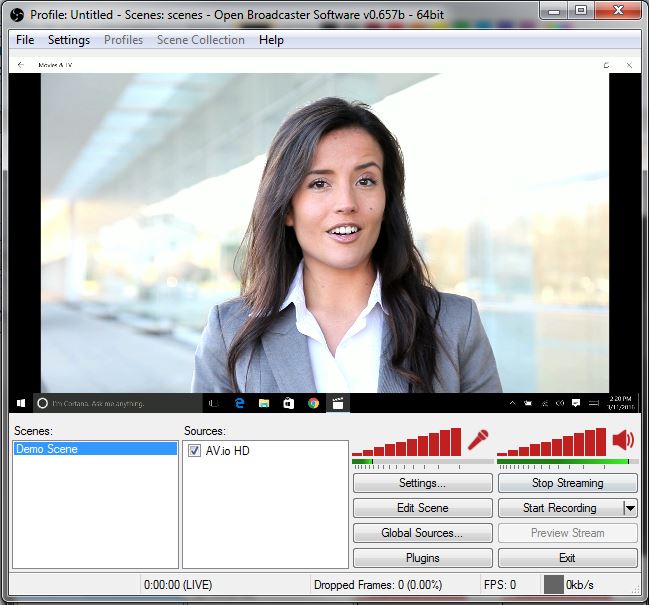Click the gray bitrate indicator square in status bar
Viewport: 649px width, 605px height.
tap(554, 584)
